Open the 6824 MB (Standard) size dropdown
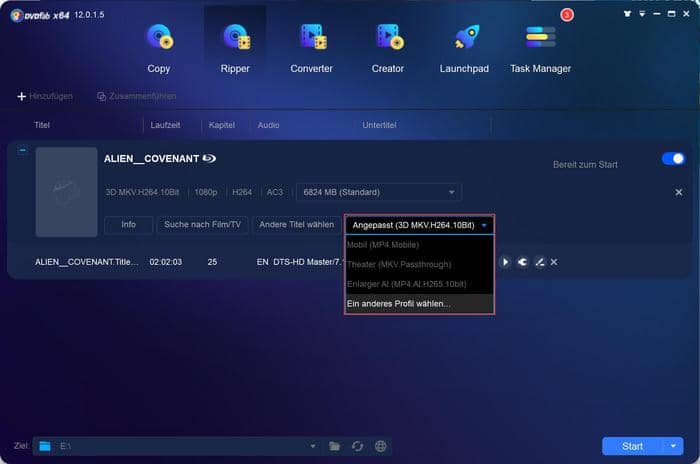Viewport: 700px width, 464px height. click(x=379, y=192)
